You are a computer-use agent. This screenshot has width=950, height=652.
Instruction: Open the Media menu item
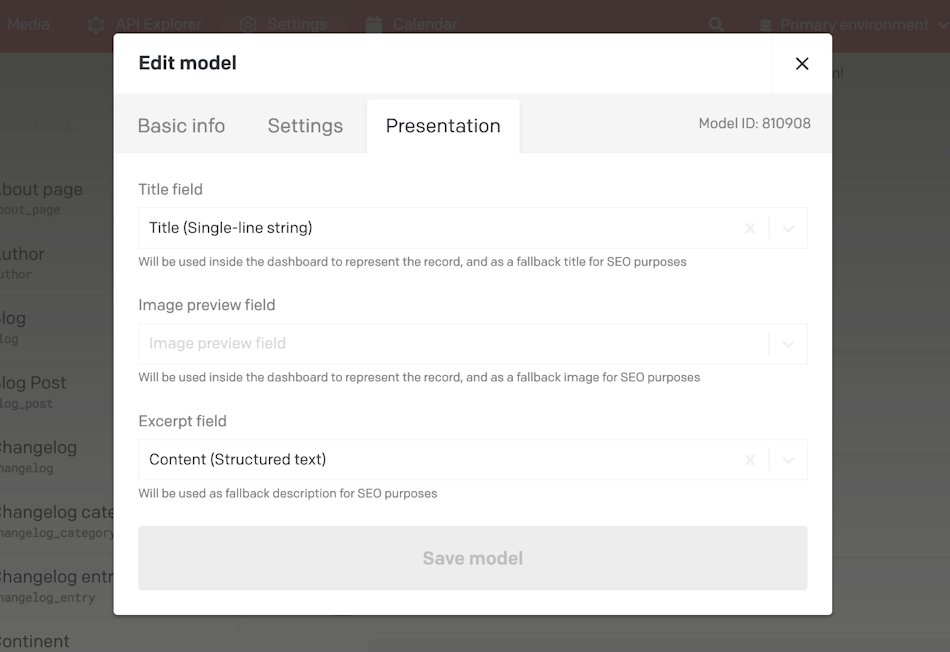(x=27, y=24)
